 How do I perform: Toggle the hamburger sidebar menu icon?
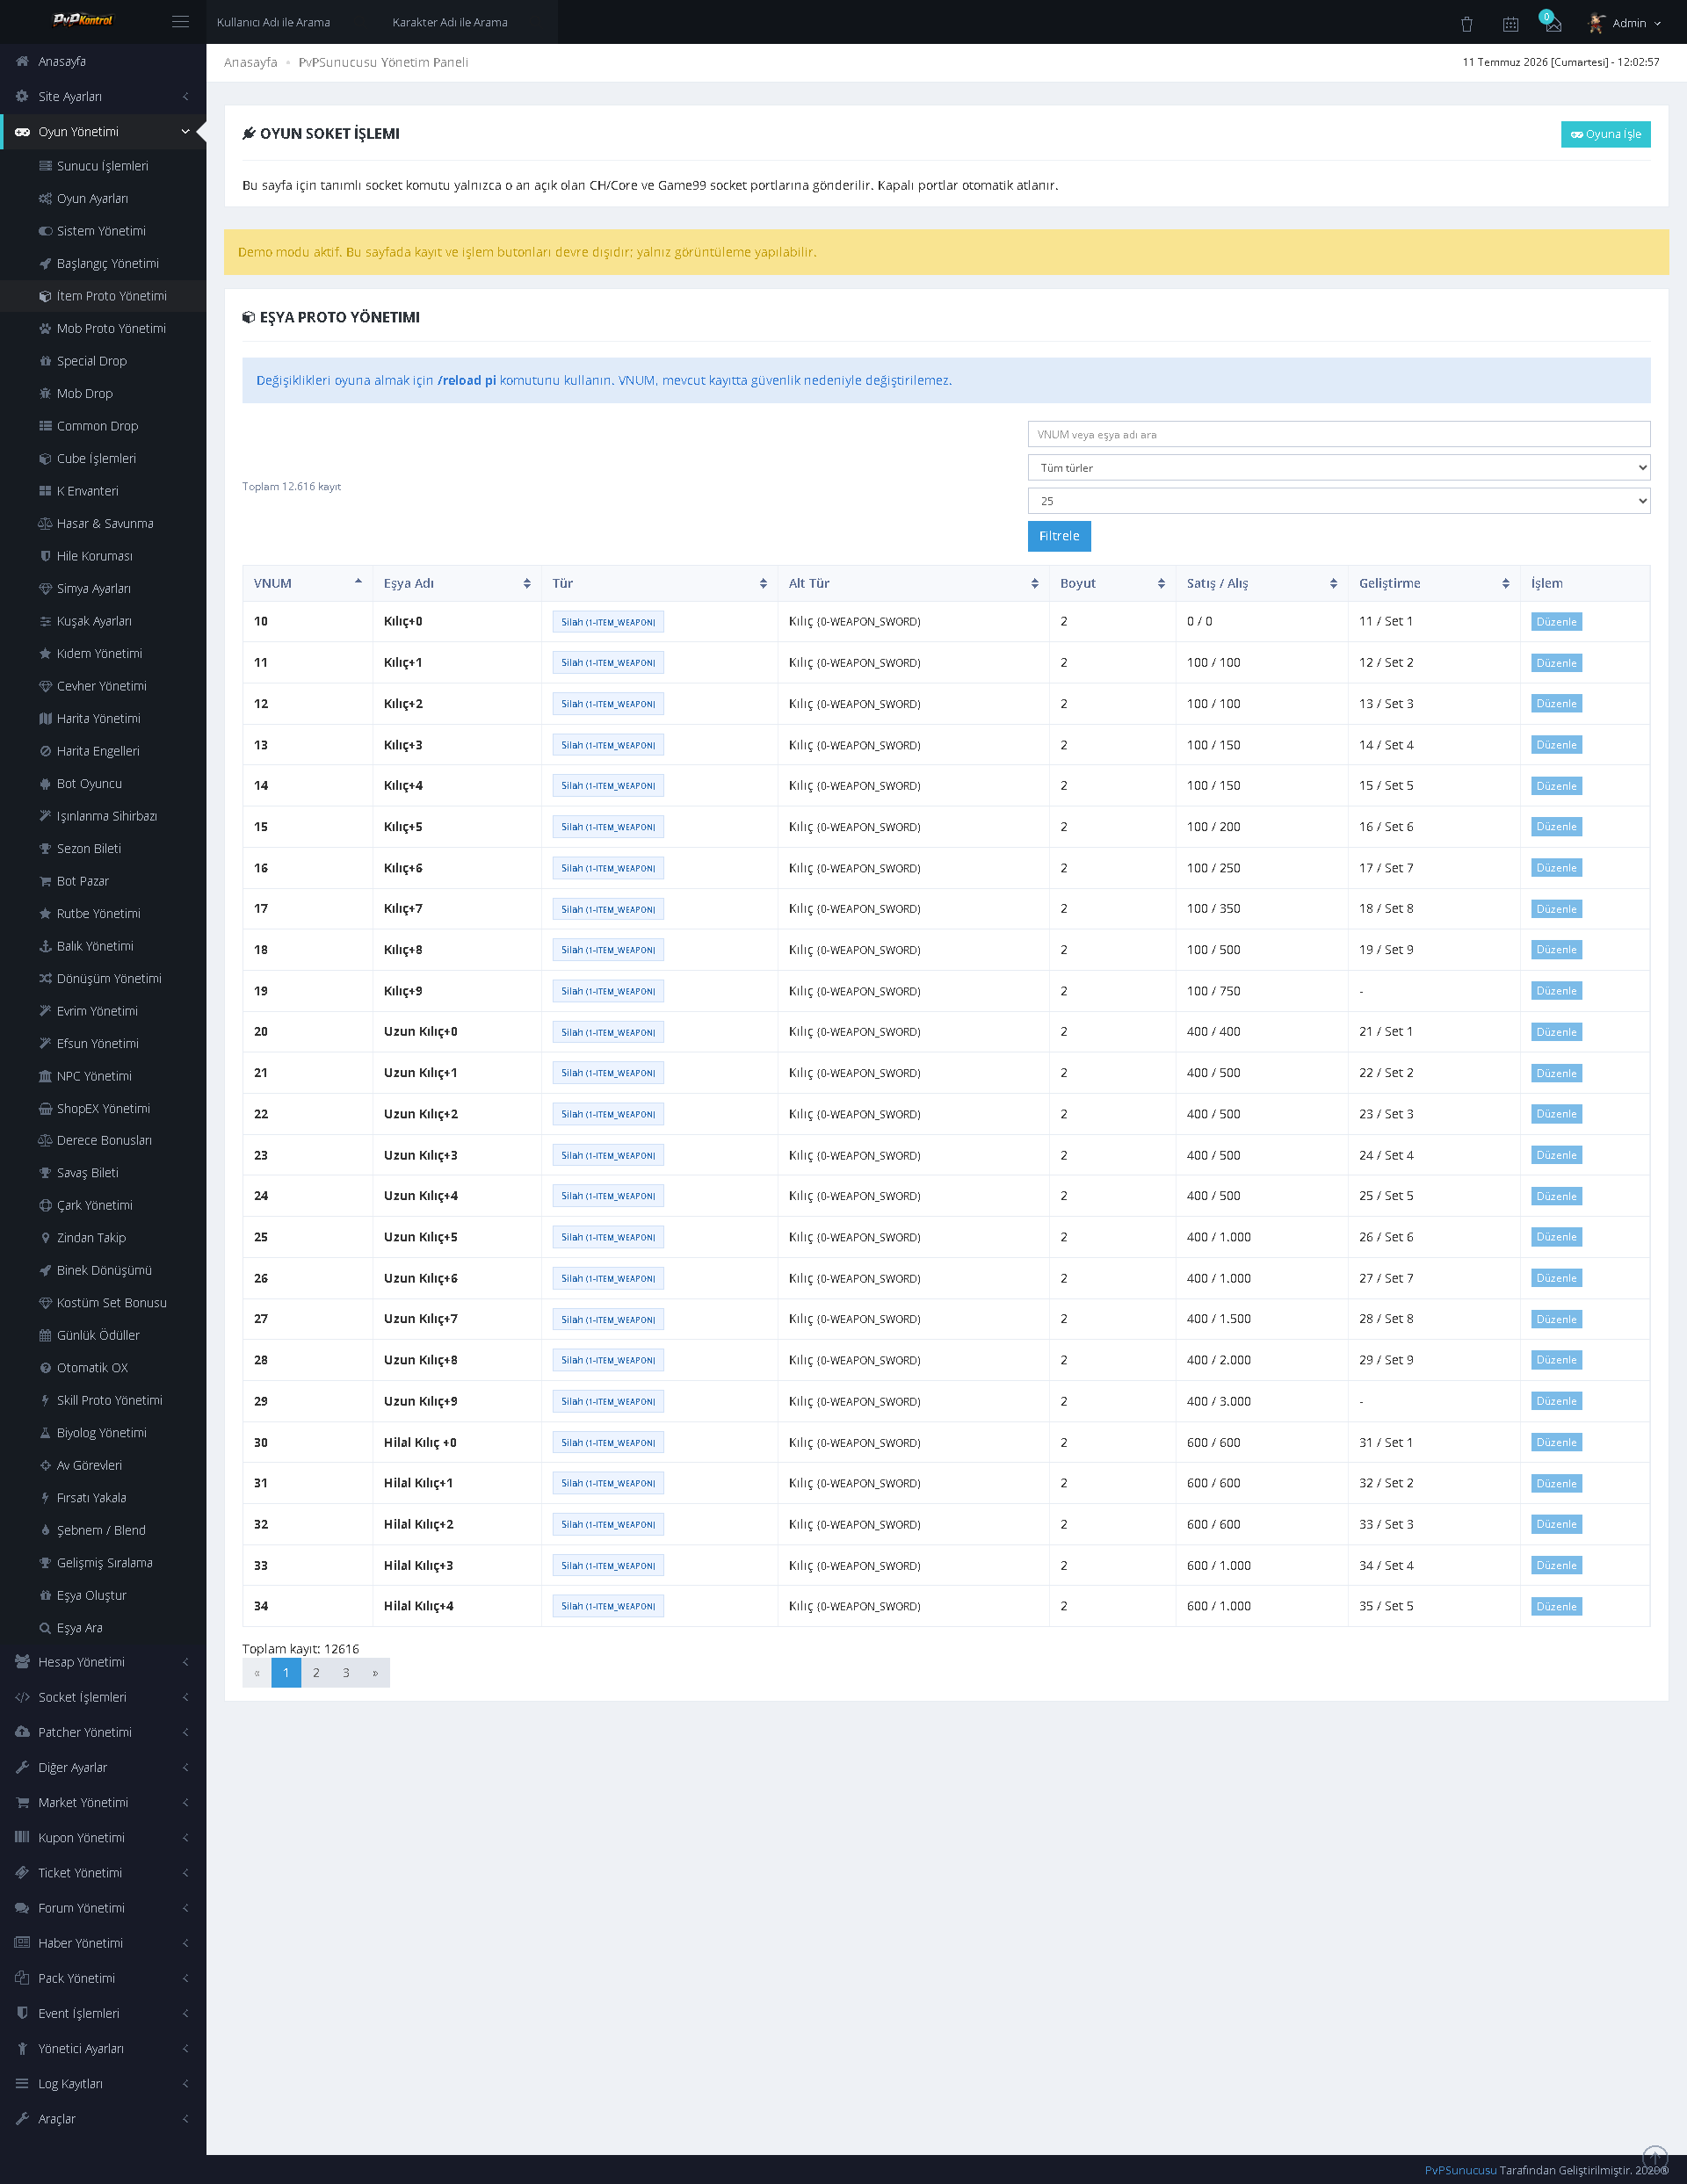pos(180,21)
